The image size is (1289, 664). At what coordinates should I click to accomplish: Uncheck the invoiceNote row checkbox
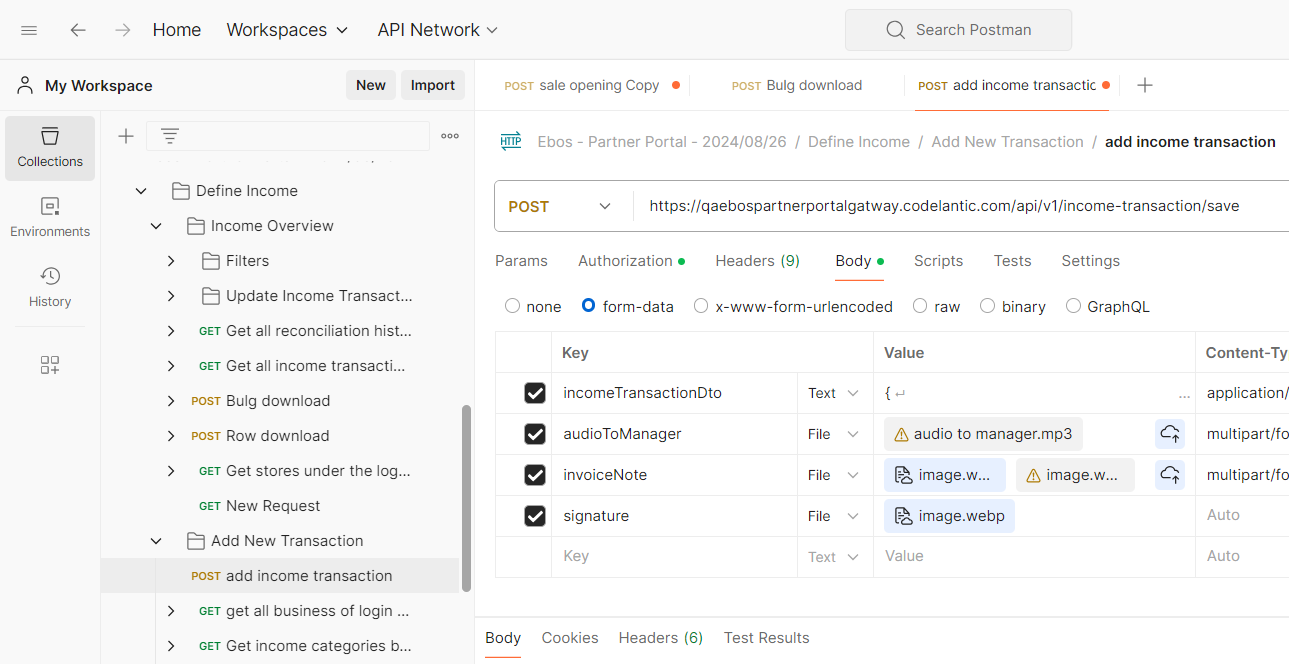pos(535,475)
